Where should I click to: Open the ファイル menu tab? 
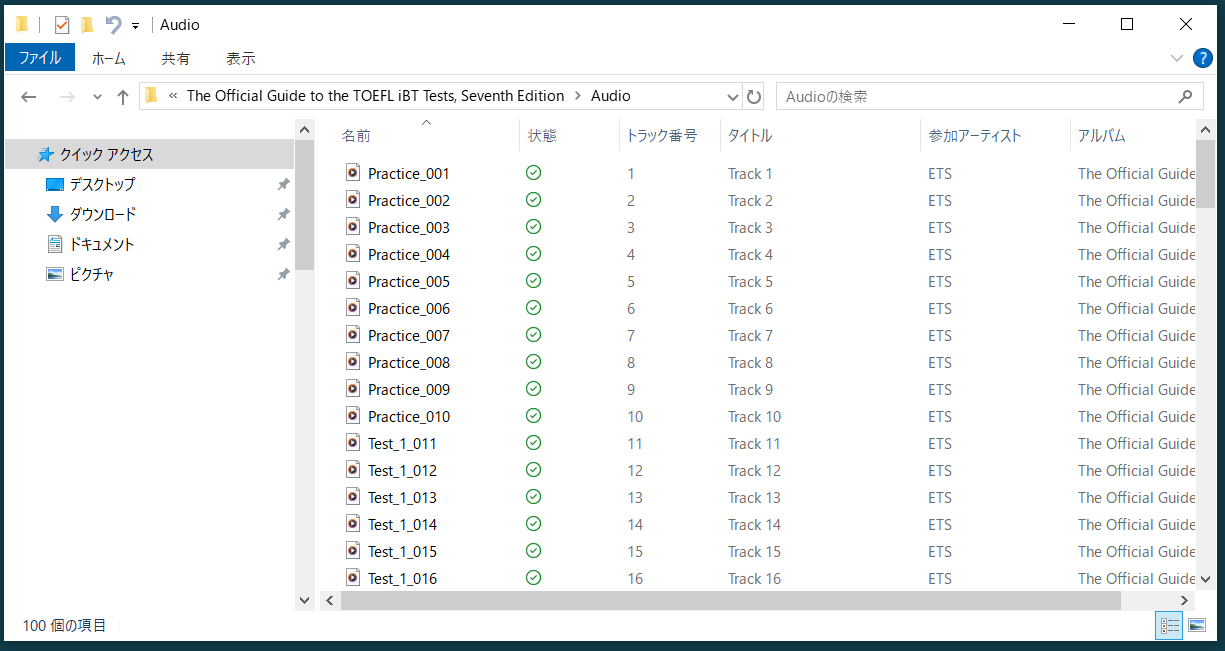pos(40,58)
